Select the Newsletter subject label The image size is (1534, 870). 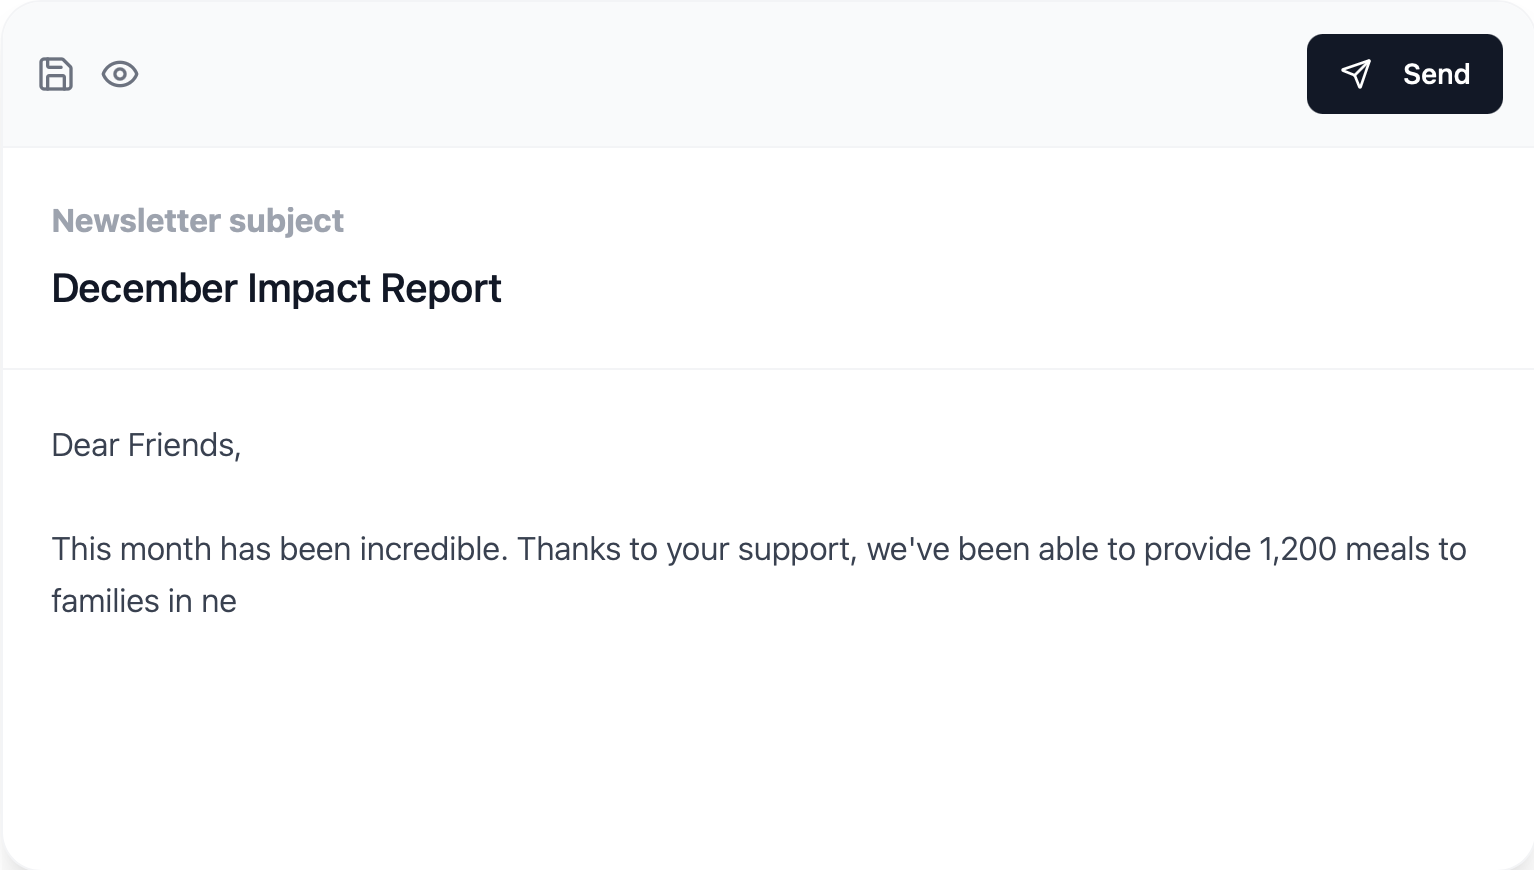[x=198, y=220]
